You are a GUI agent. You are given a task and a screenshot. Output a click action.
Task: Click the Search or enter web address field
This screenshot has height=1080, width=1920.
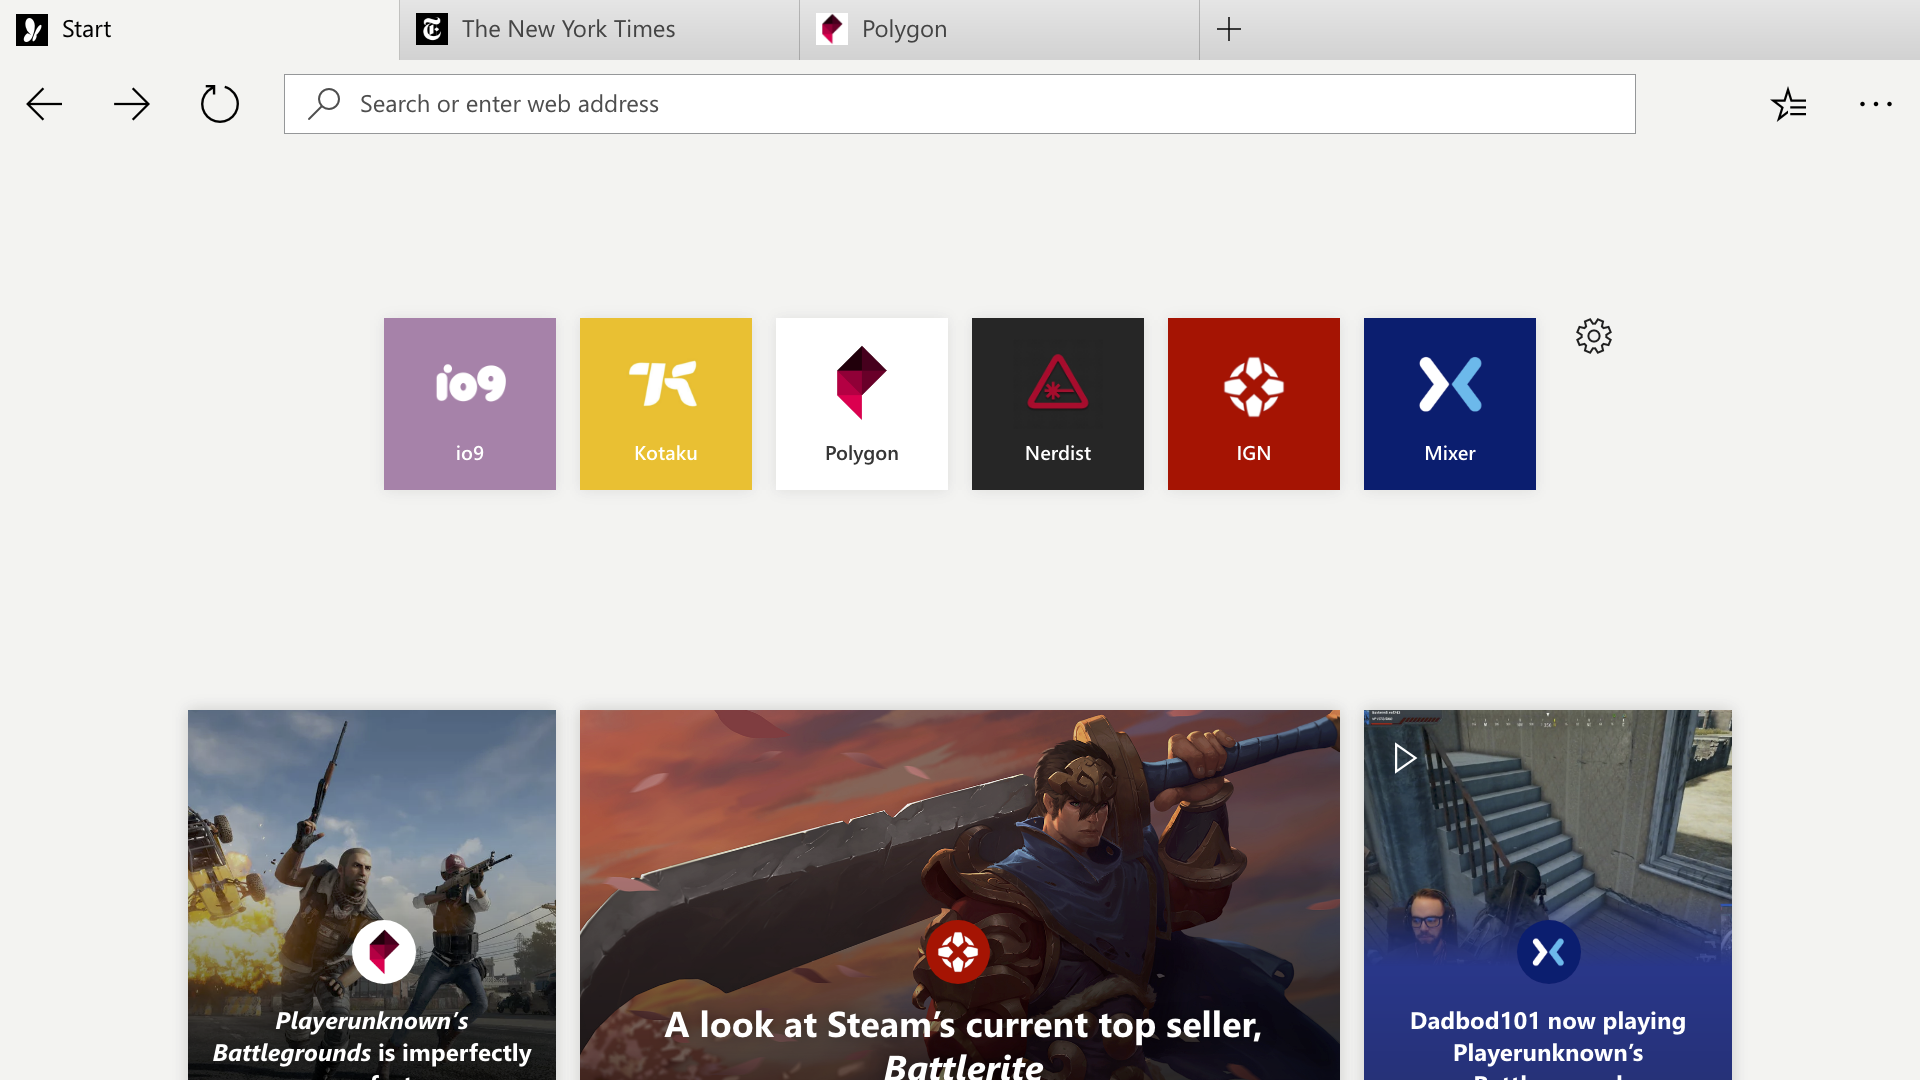tap(960, 104)
